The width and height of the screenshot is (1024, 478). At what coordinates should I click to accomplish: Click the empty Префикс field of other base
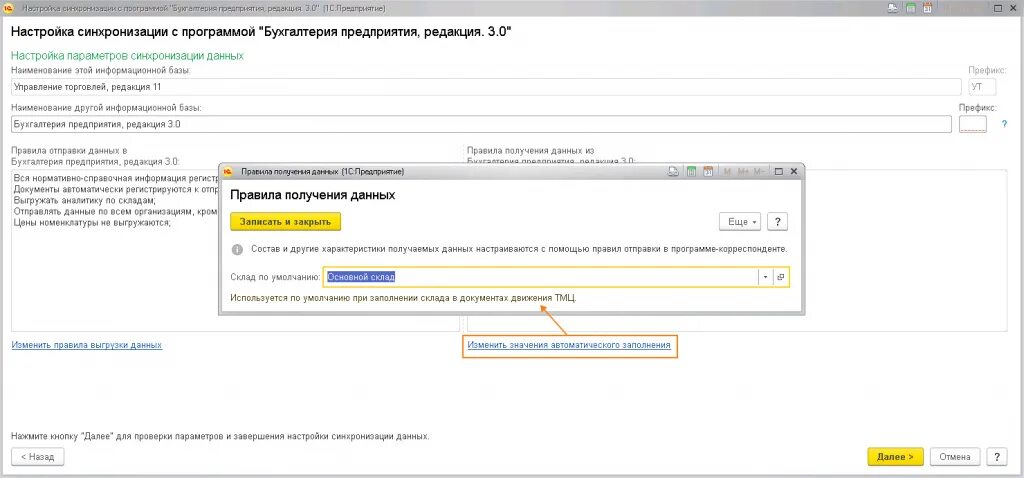(972, 124)
